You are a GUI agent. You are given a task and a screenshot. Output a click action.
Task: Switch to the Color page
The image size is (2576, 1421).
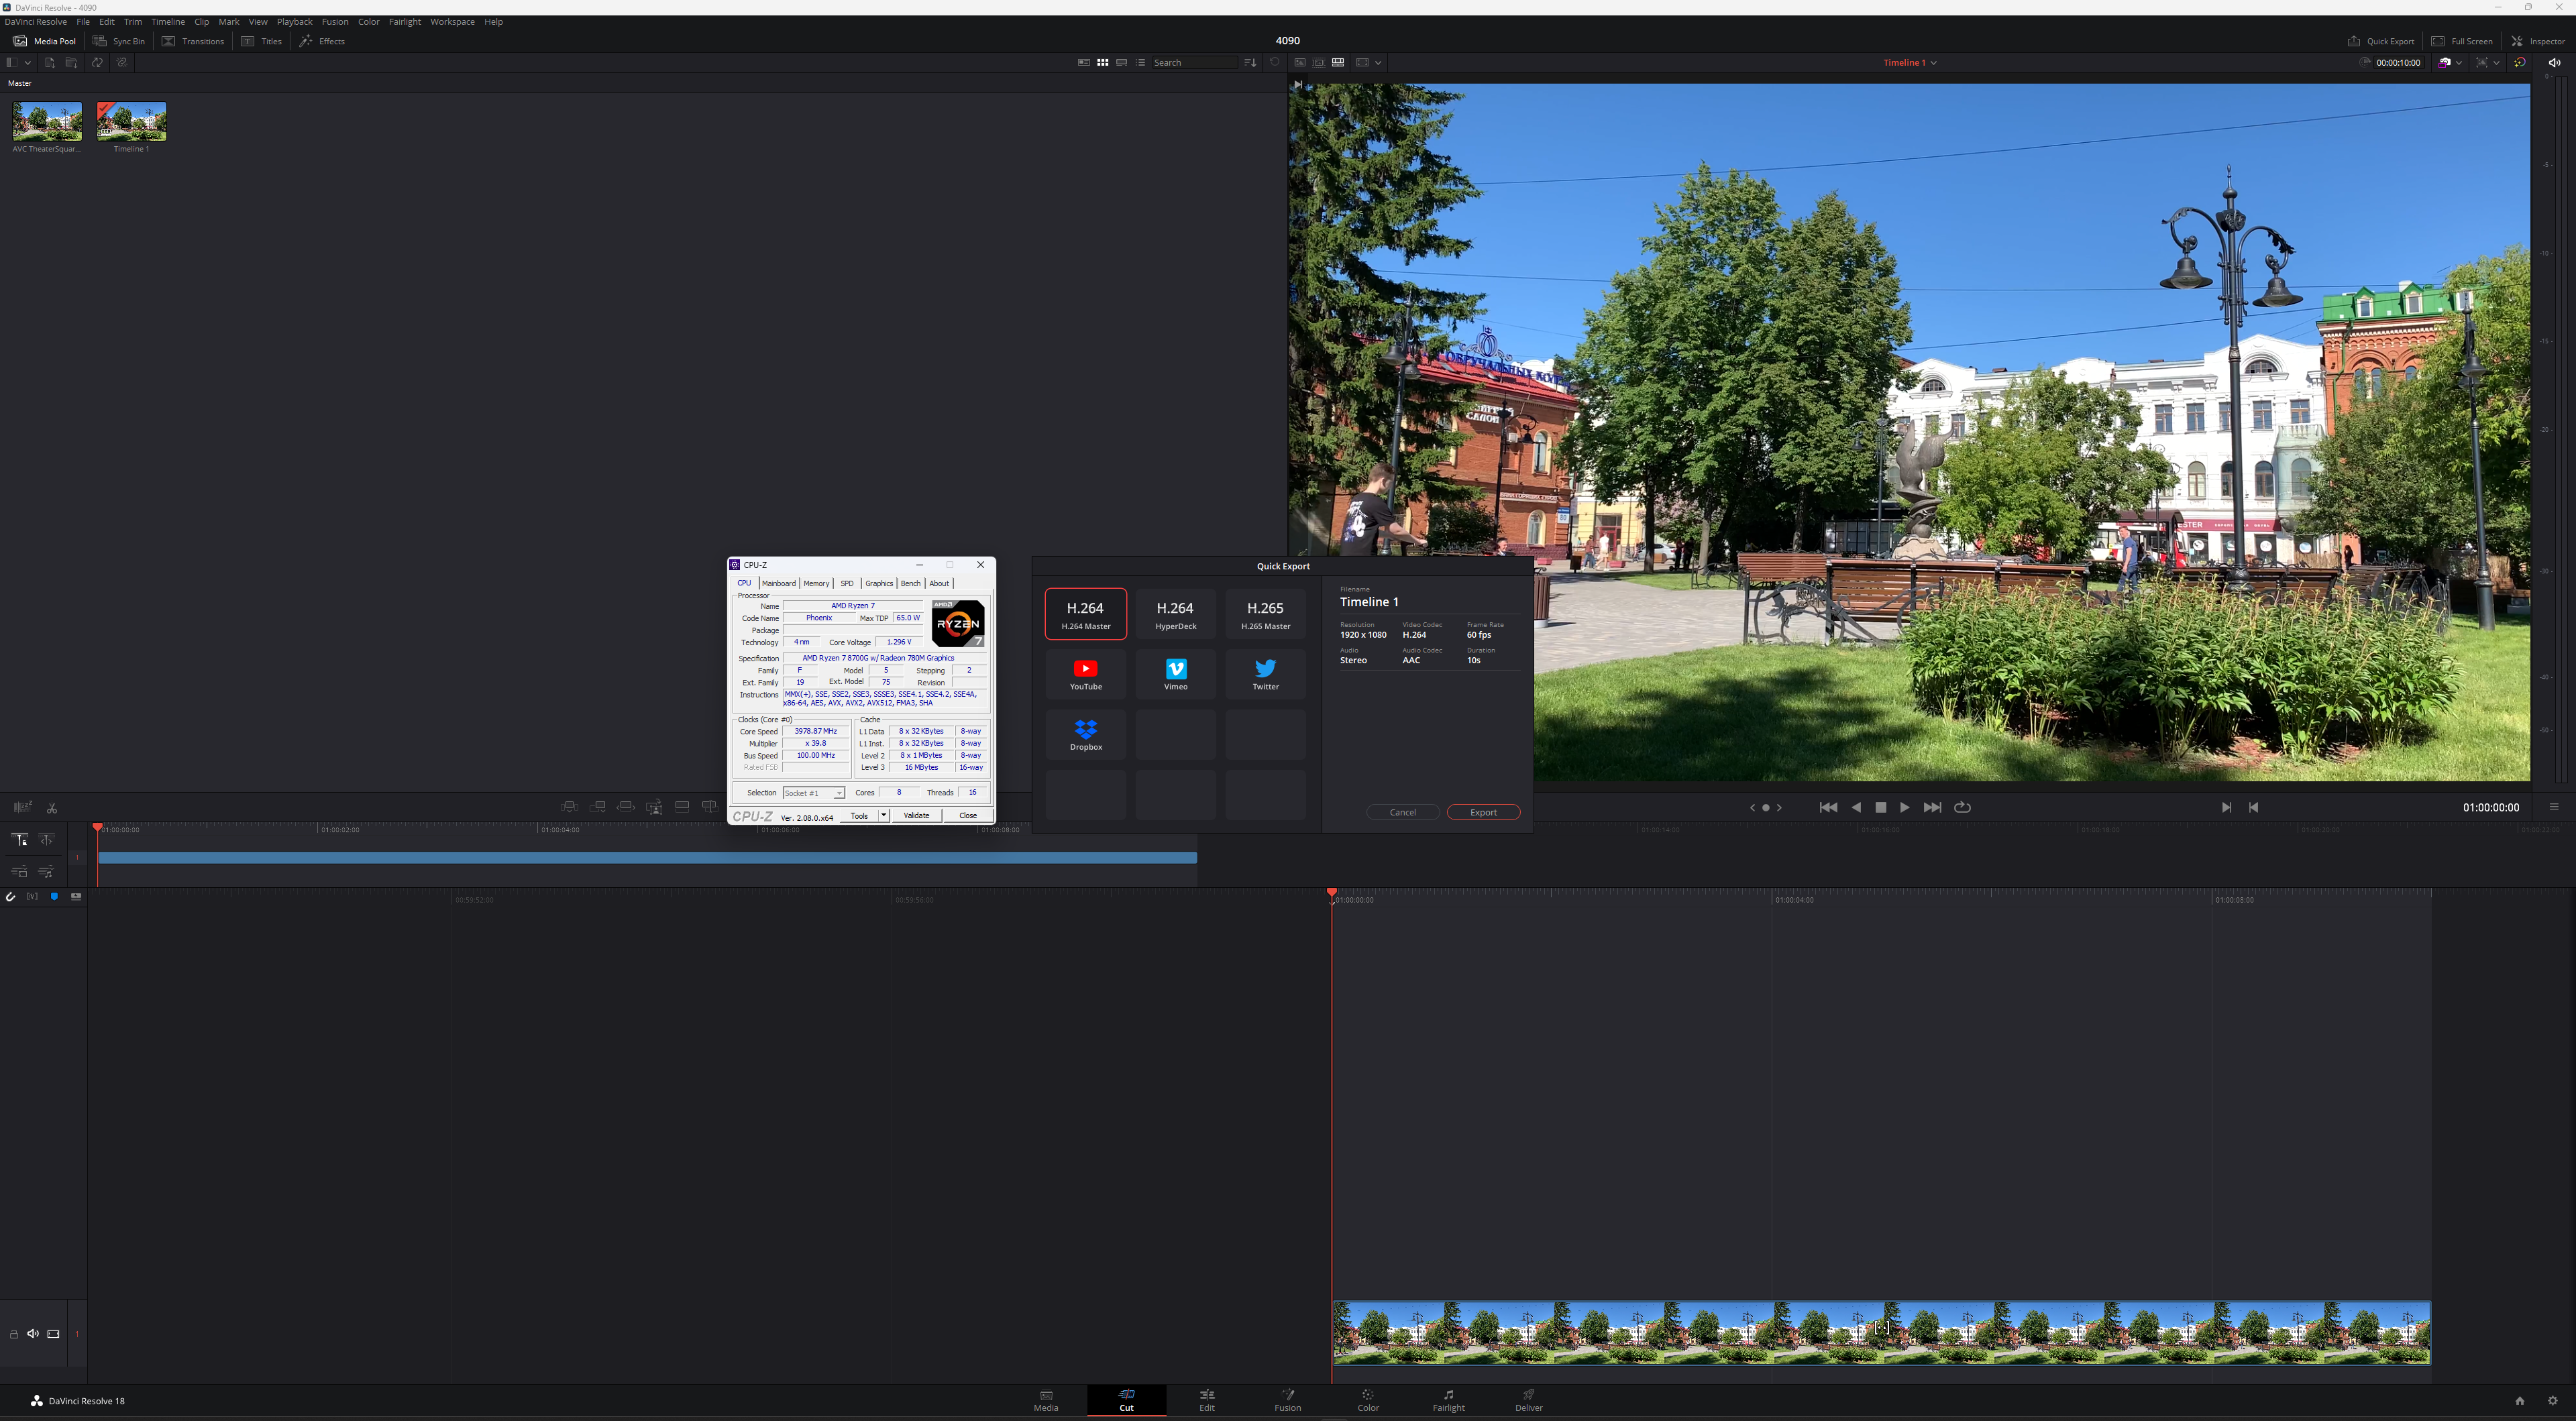(x=1368, y=1400)
